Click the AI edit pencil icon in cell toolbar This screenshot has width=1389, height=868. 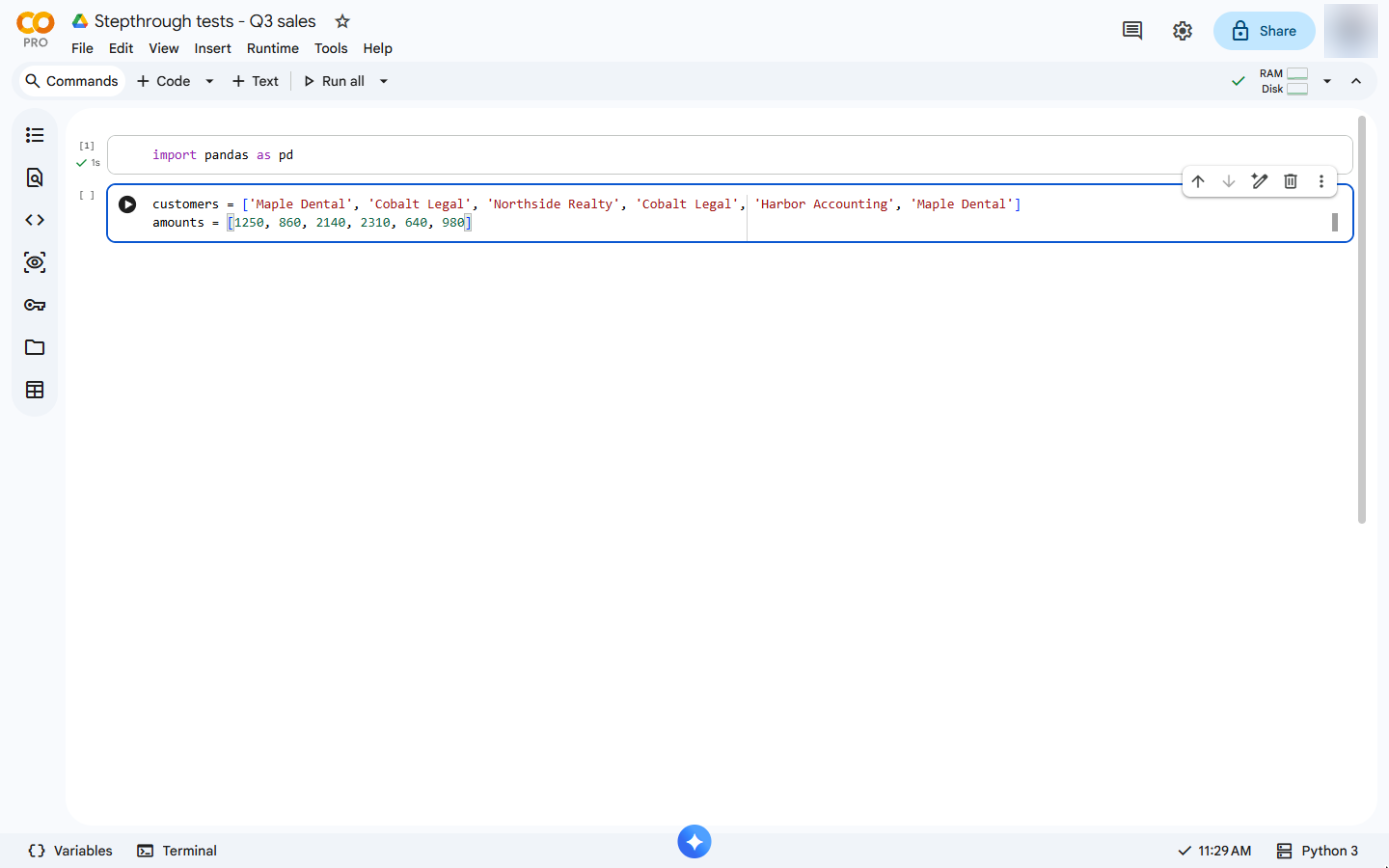coord(1260,181)
